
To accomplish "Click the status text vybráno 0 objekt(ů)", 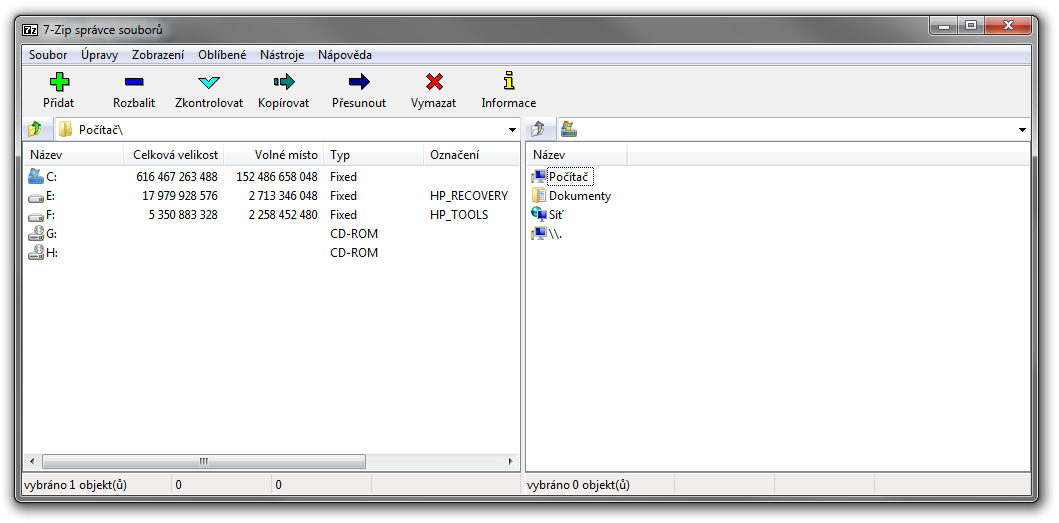I will pos(578,484).
